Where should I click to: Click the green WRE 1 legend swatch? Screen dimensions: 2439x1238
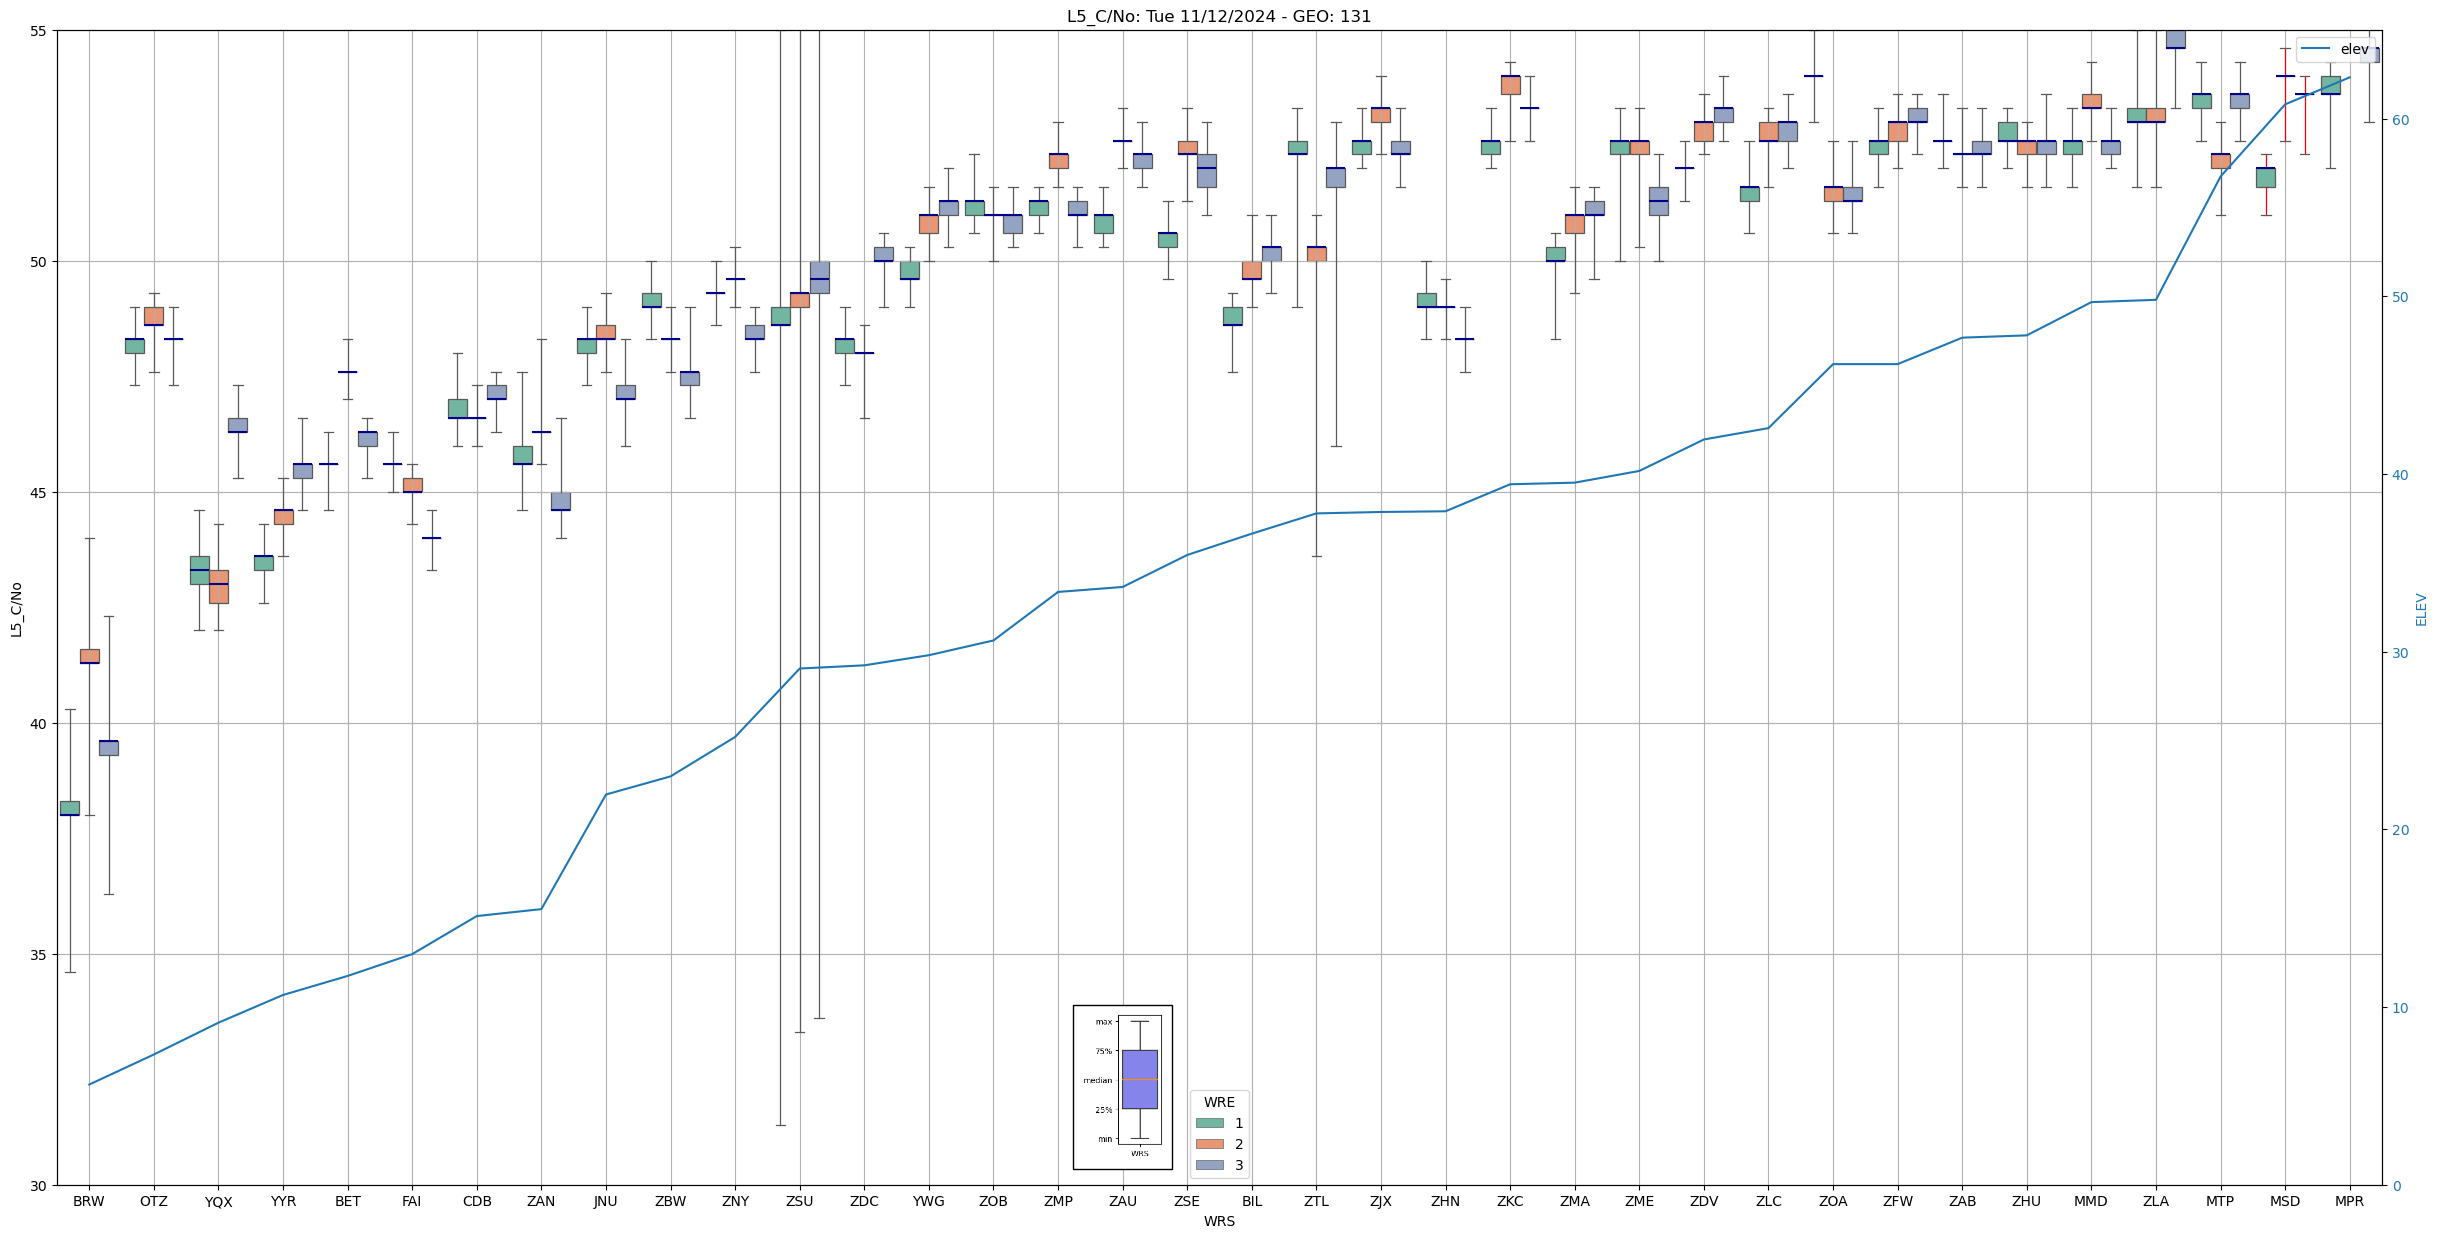point(1209,1123)
